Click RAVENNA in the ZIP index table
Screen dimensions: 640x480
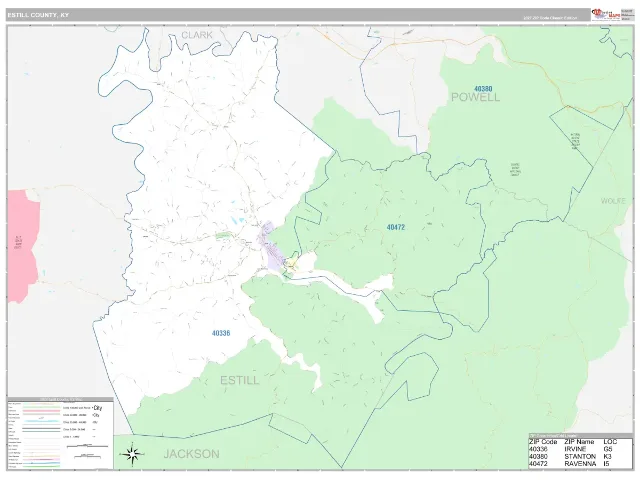(x=580, y=464)
